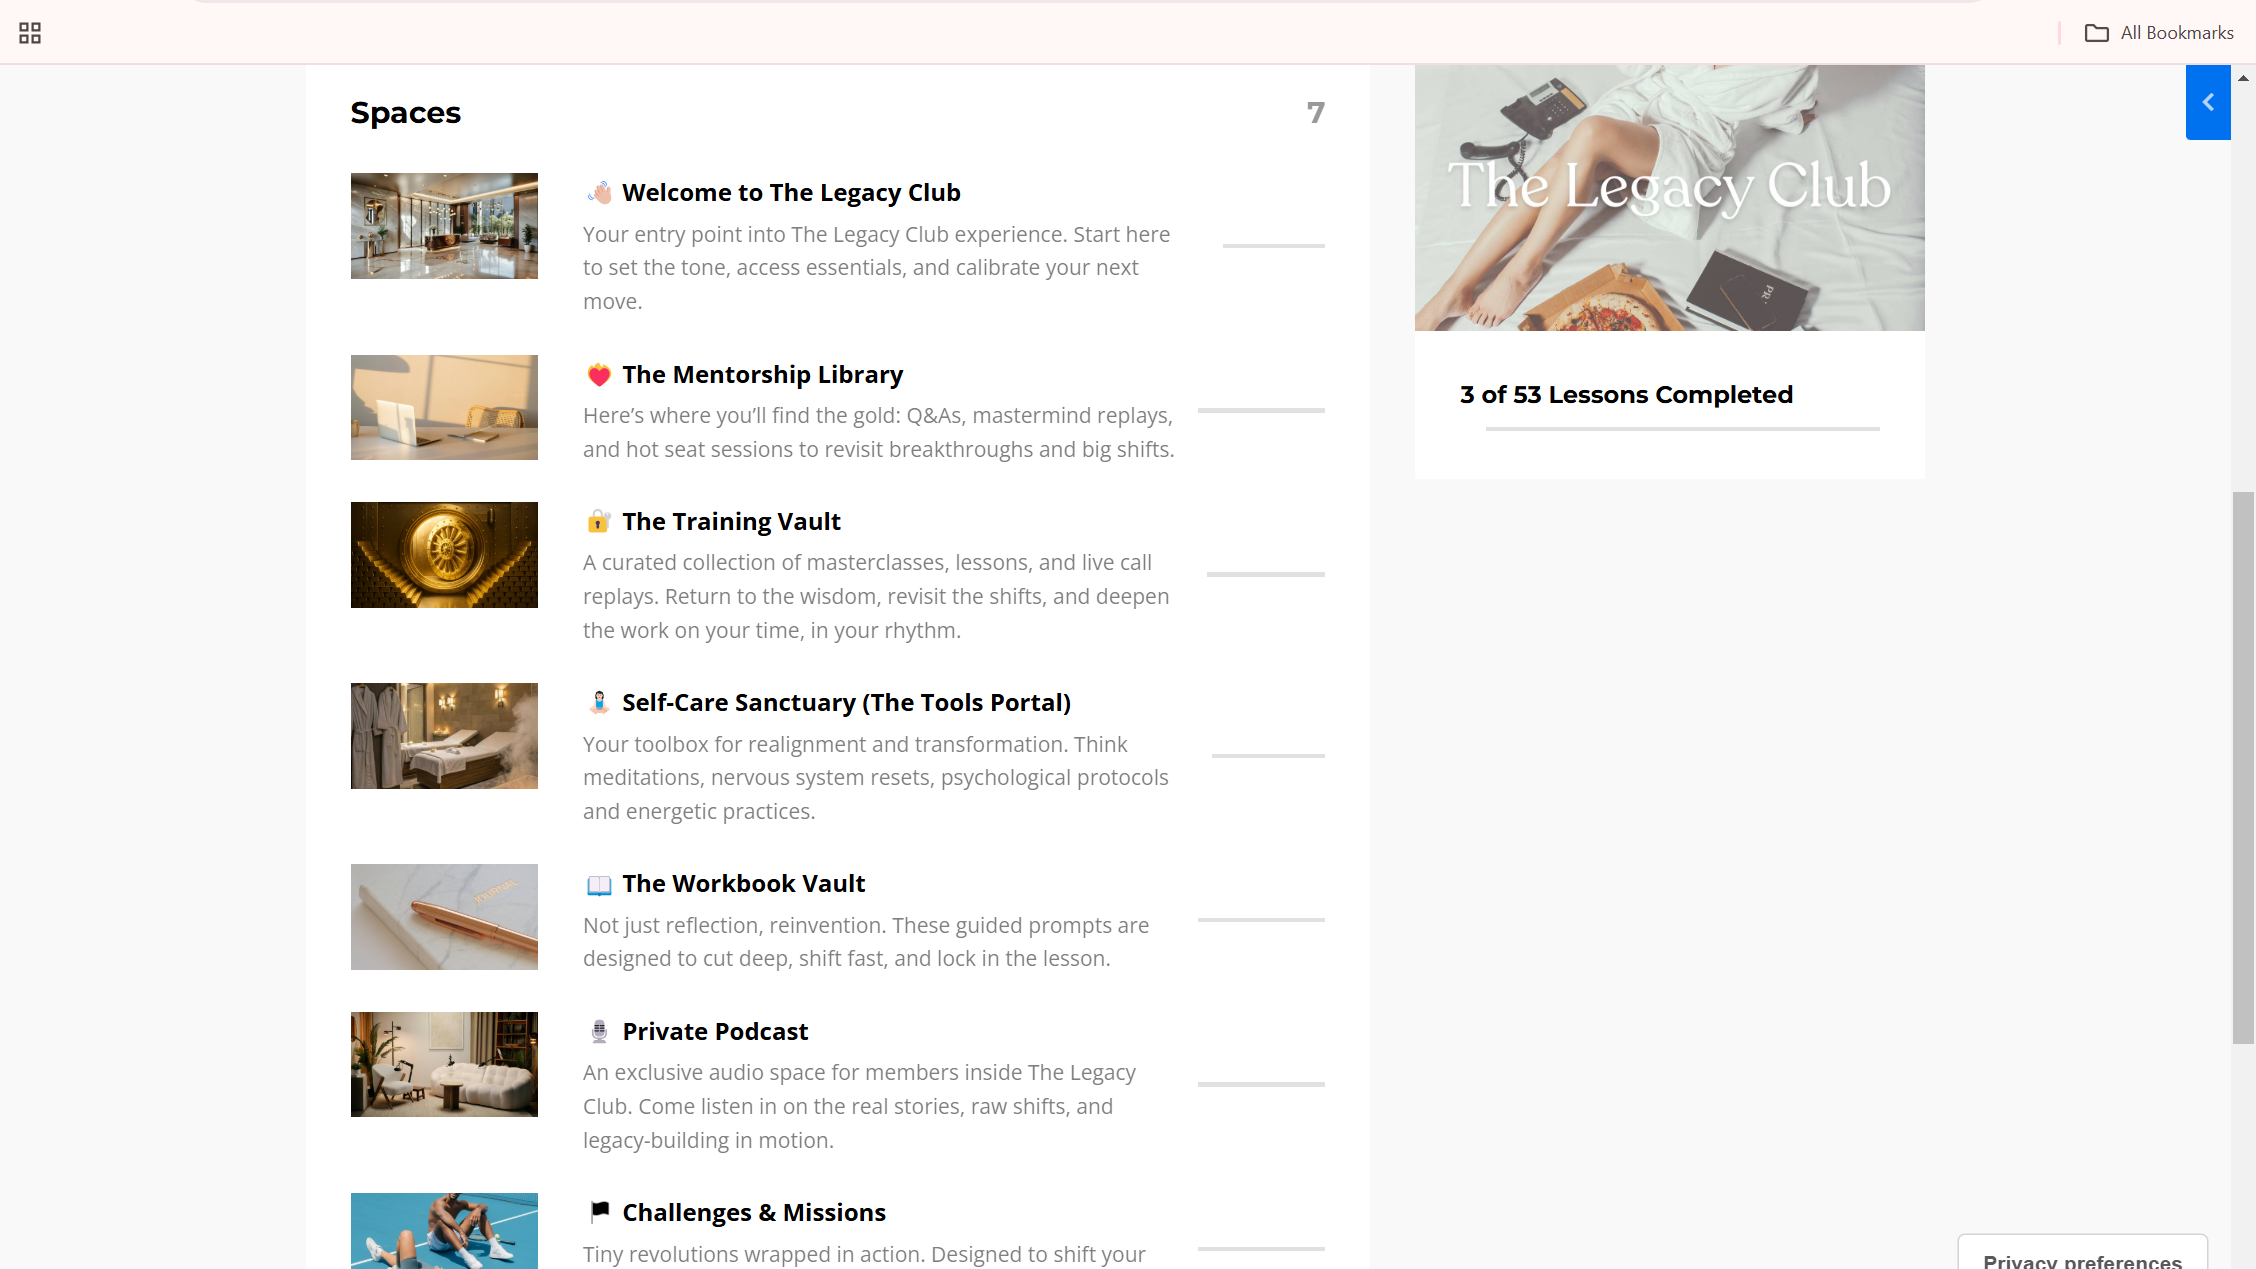Expand the blue side panel chevron

(x=2208, y=102)
